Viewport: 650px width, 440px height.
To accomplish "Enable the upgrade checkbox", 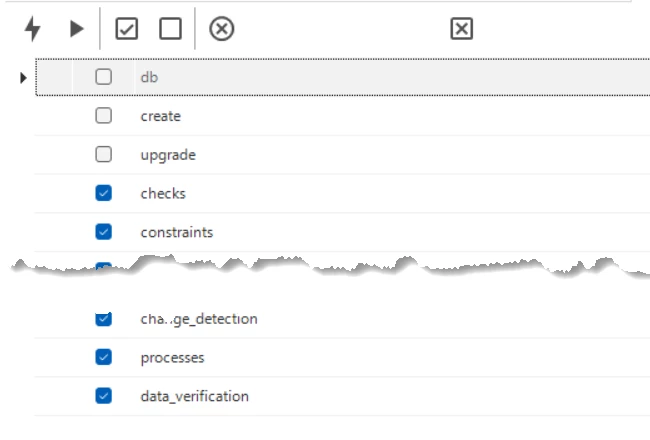I will pos(104,155).
